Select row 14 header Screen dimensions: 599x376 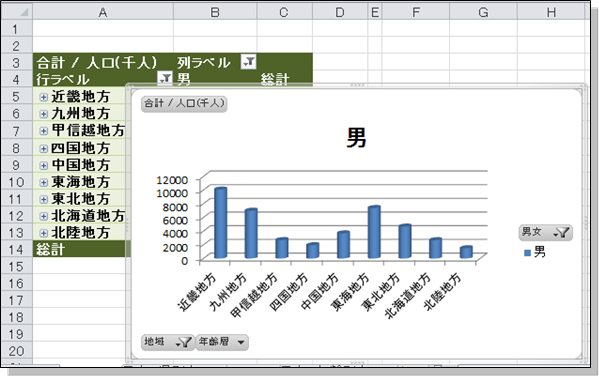click(x=16, y=250)
